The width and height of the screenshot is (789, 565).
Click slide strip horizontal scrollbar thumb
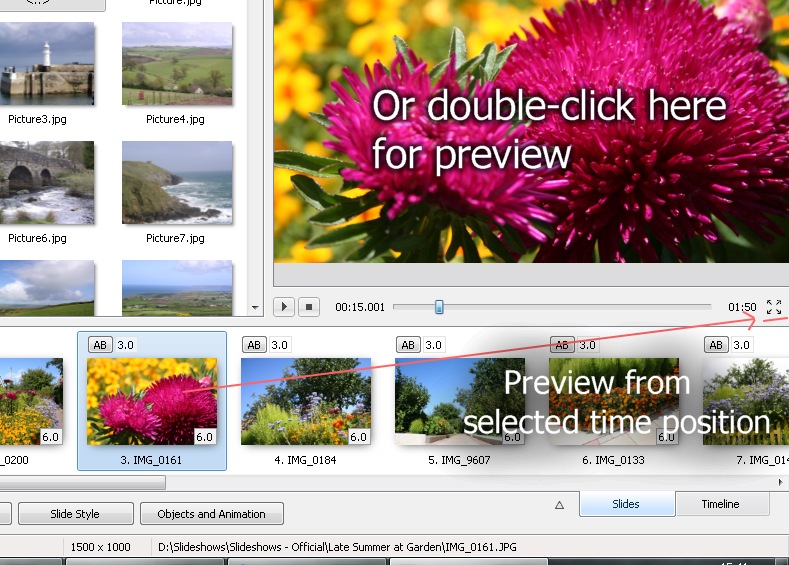pyautogui.click(x=83, y=483)
